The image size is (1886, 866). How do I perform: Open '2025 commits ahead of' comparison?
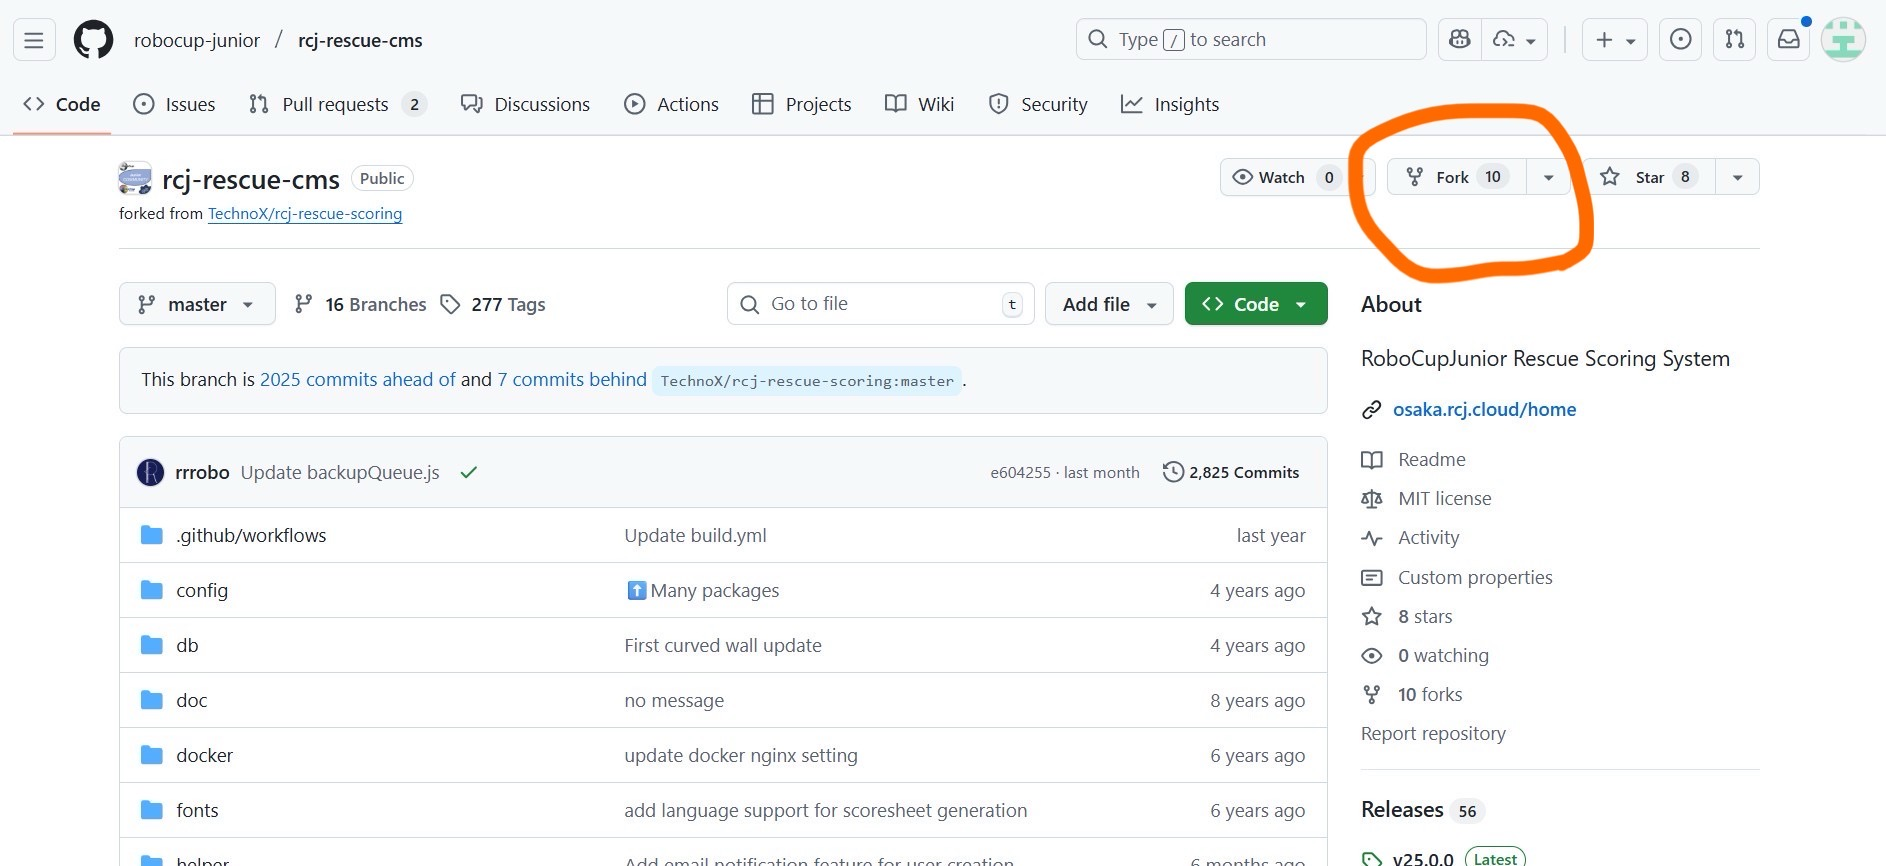tap(358, 380)
